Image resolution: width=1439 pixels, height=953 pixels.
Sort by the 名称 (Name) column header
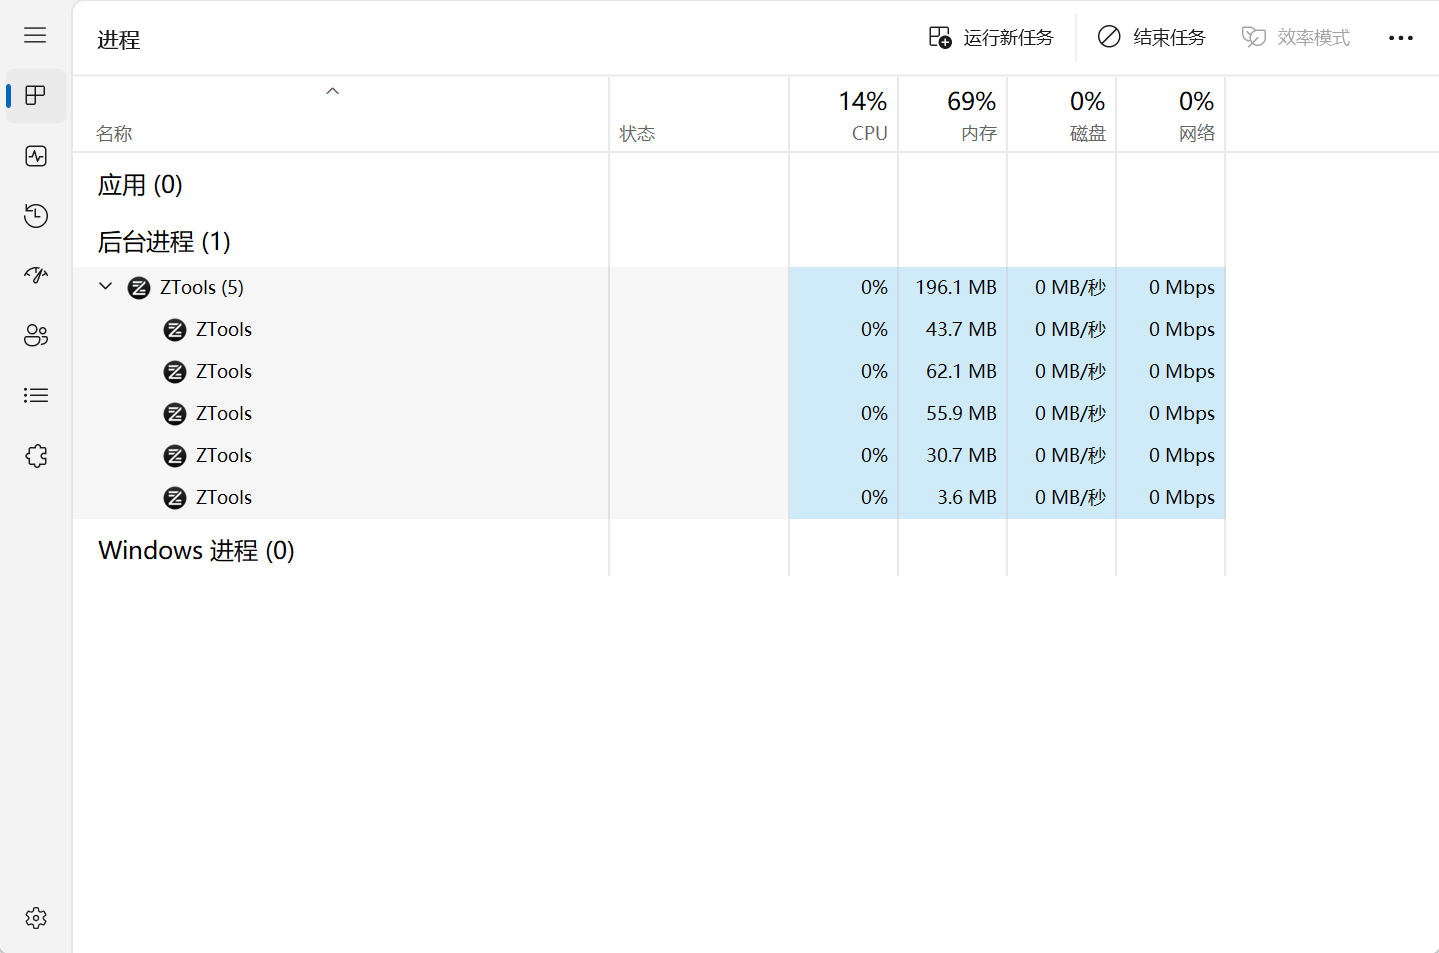341,115
